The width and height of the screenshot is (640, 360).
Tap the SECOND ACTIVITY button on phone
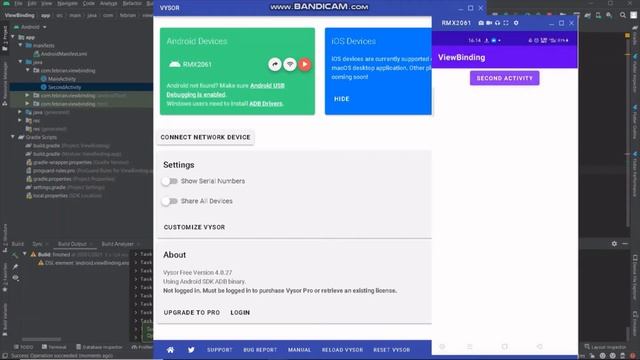(504, 78)
